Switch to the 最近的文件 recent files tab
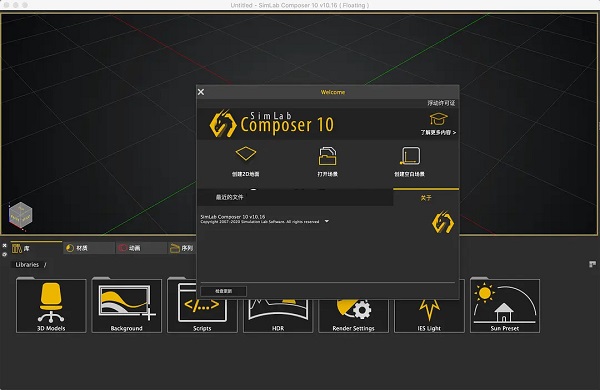Viewport: 600px width, 390px height. [x=230, y=197]
